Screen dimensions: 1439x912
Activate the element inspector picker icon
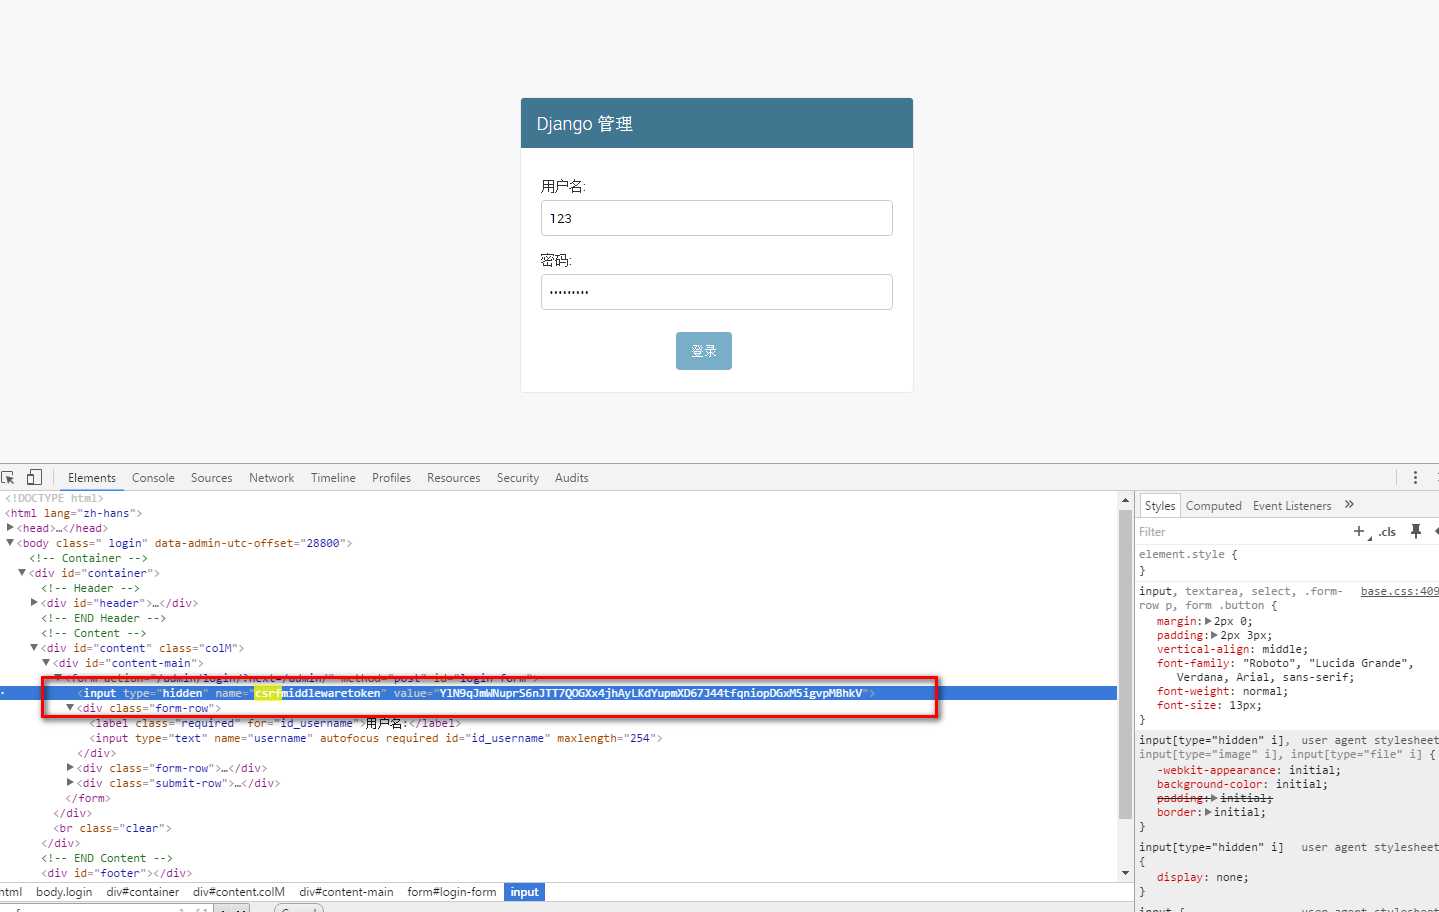tap(8, 478)
